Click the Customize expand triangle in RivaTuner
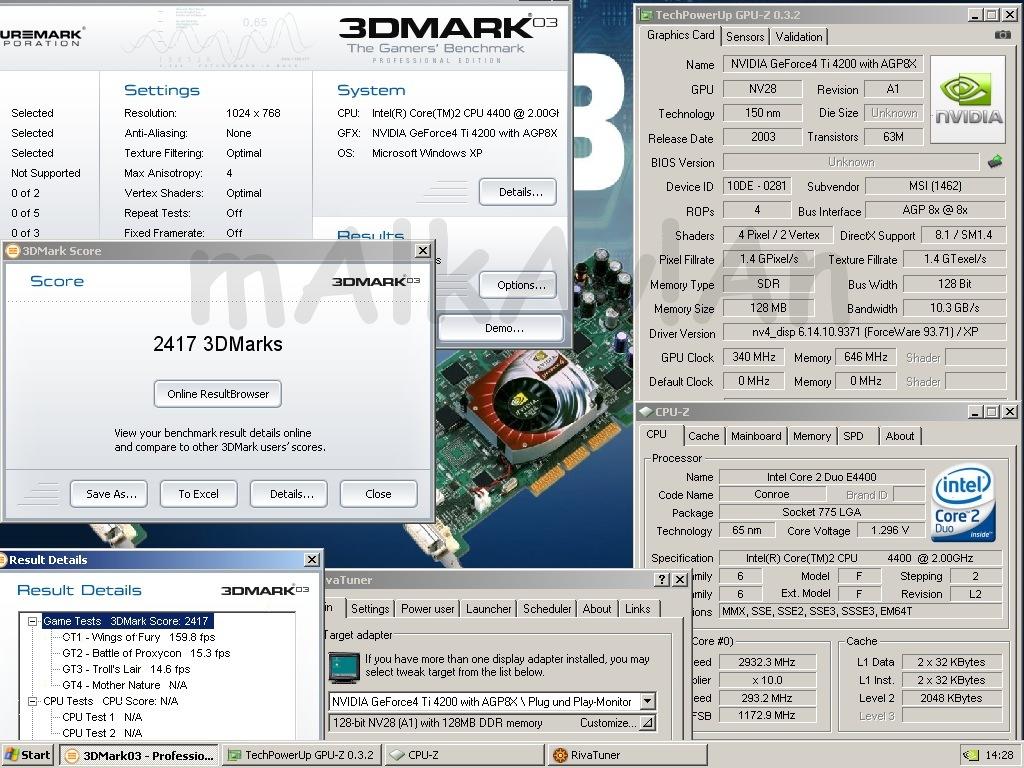The height and width of the screenshot is (768, 1024). (647, 723)
